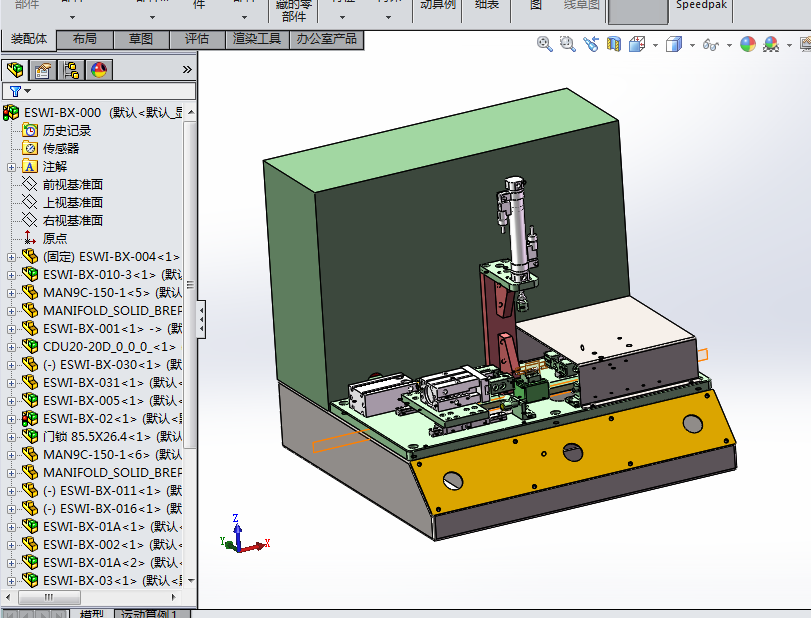Open the ConfigurationManager panel tab icon
Screen dimensions: 811x618
[x=71, y=70]
